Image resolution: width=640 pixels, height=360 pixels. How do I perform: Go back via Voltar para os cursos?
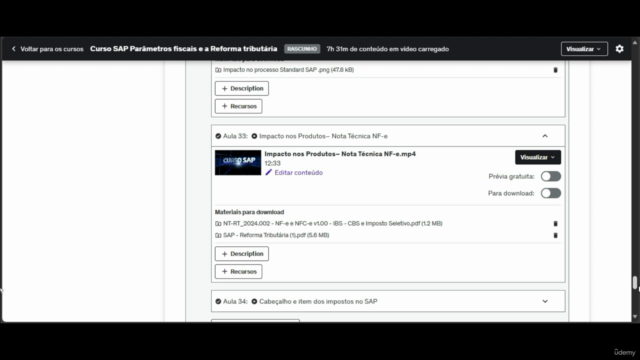pyautogui.click(x=51, y=49)
